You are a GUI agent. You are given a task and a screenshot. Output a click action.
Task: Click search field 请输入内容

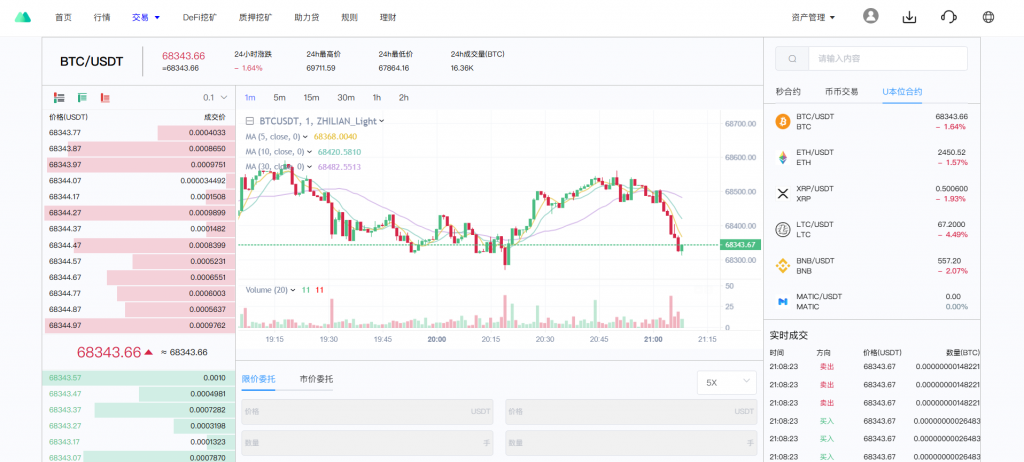click(888, 58)
